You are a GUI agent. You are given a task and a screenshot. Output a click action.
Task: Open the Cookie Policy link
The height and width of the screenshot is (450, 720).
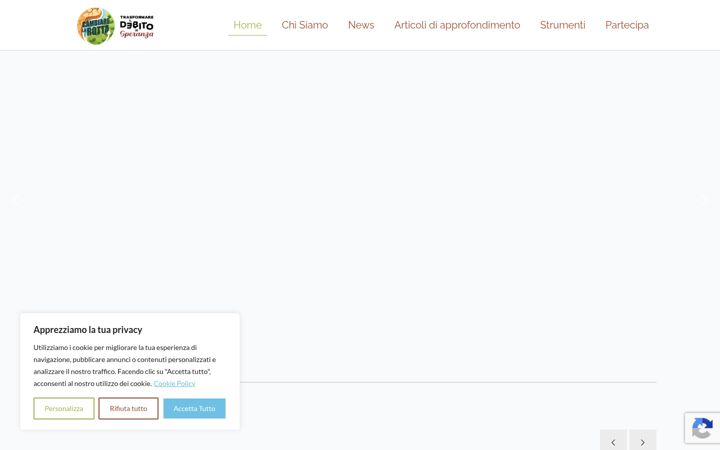(x=174, y=383)
